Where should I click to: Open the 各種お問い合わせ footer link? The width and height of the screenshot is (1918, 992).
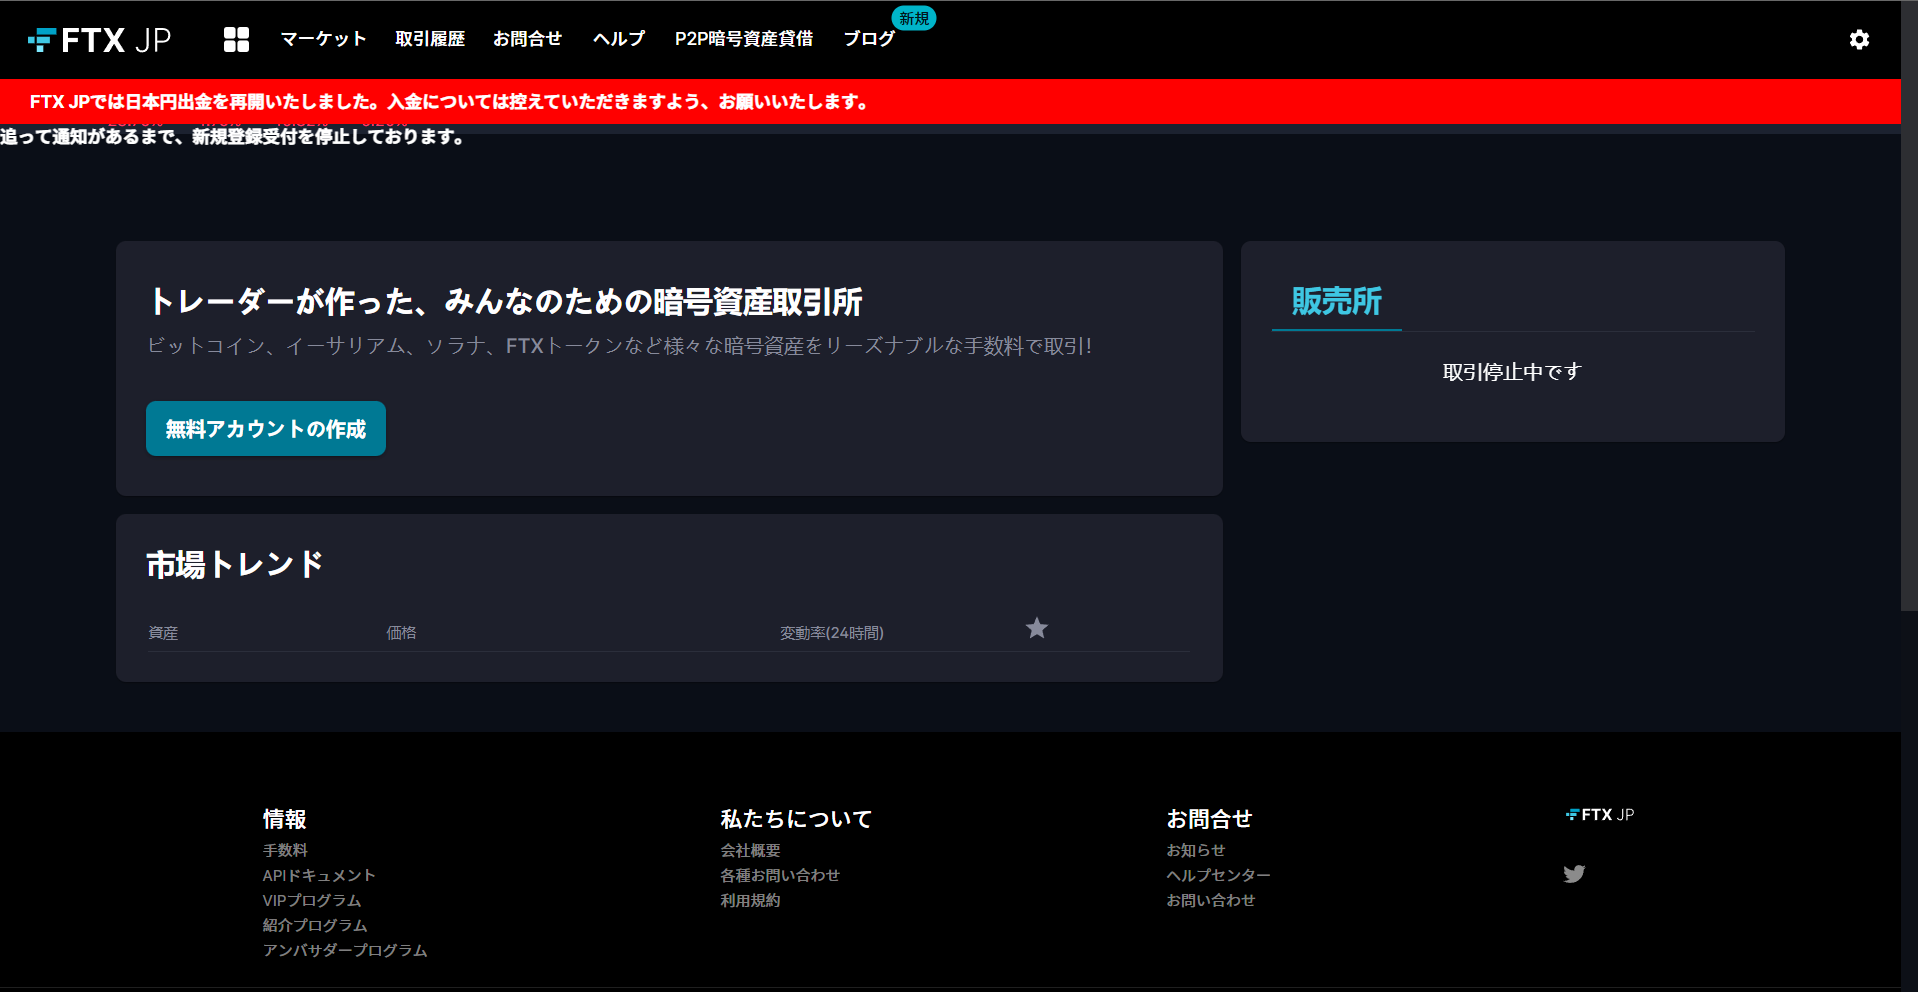[780, 875]
